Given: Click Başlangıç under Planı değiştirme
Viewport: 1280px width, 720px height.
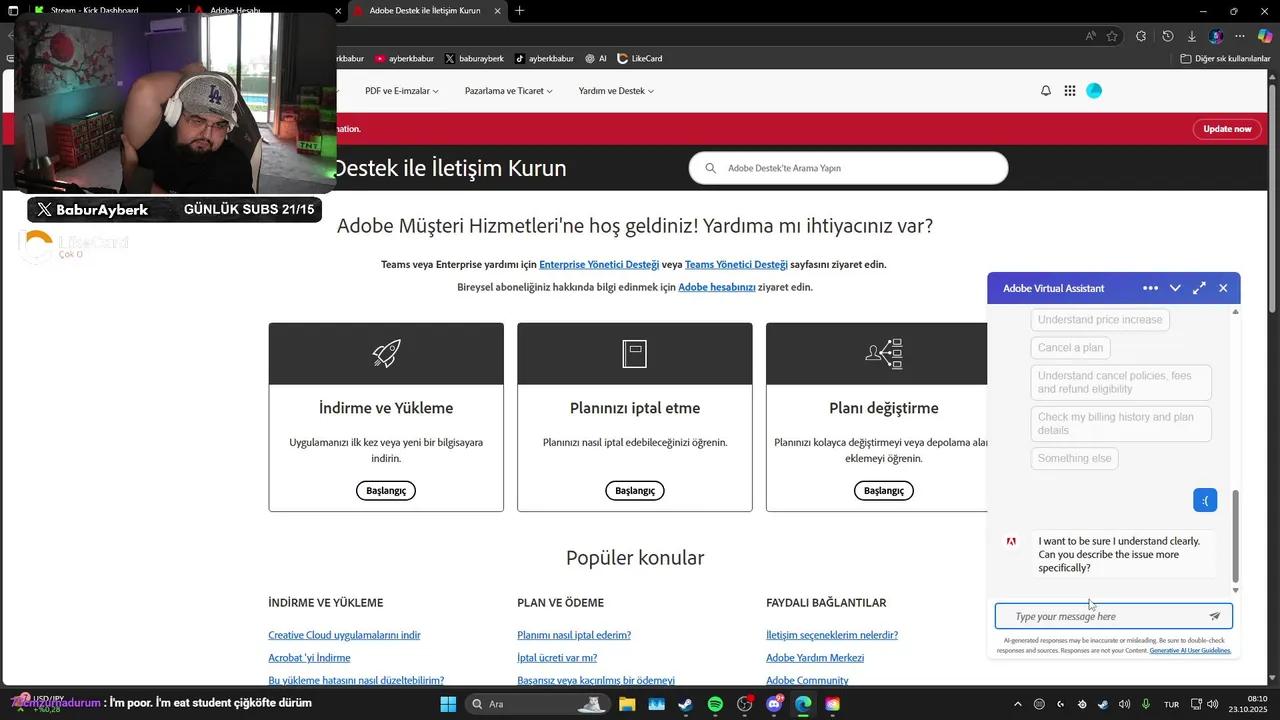Looking at the screenshot, I should (x=884, y=491).
